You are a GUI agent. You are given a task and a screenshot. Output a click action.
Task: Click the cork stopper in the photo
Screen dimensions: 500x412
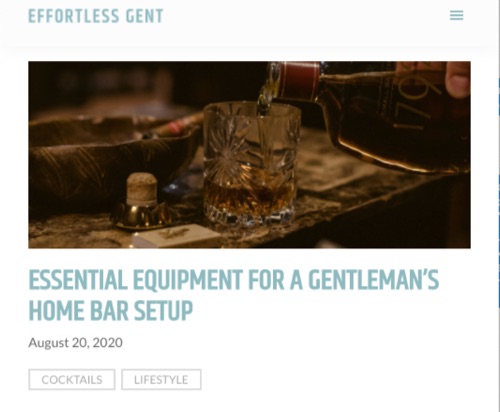click(x=142, y=189)
